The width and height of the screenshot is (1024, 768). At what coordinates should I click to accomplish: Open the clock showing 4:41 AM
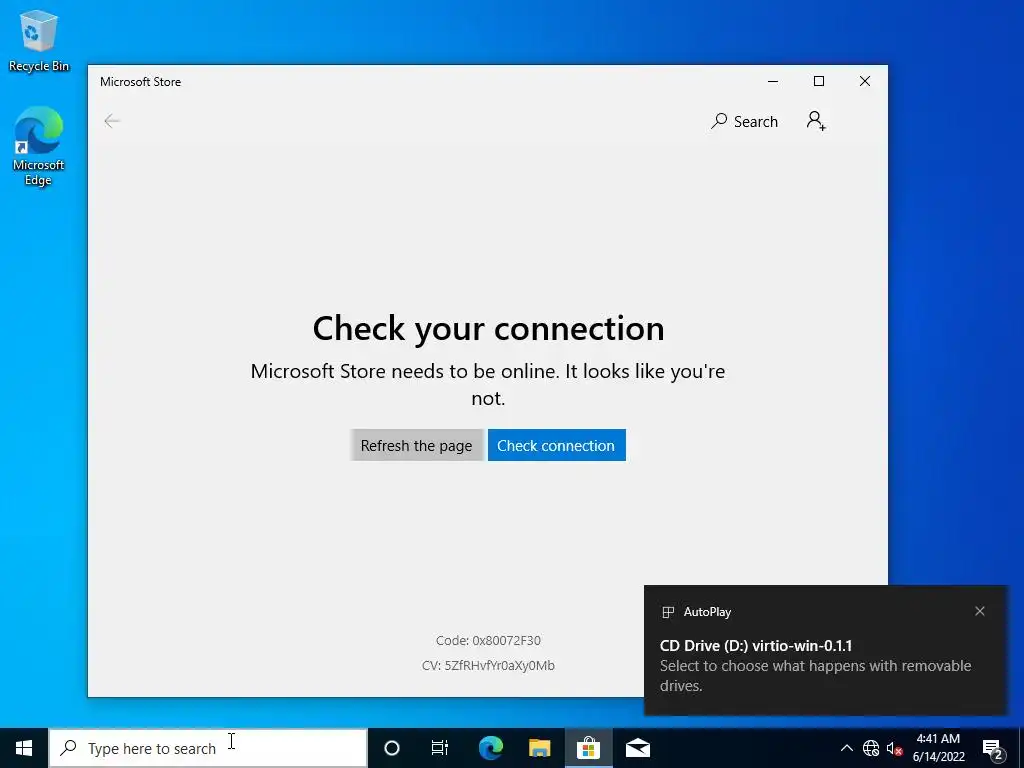[x=938, y=748]
